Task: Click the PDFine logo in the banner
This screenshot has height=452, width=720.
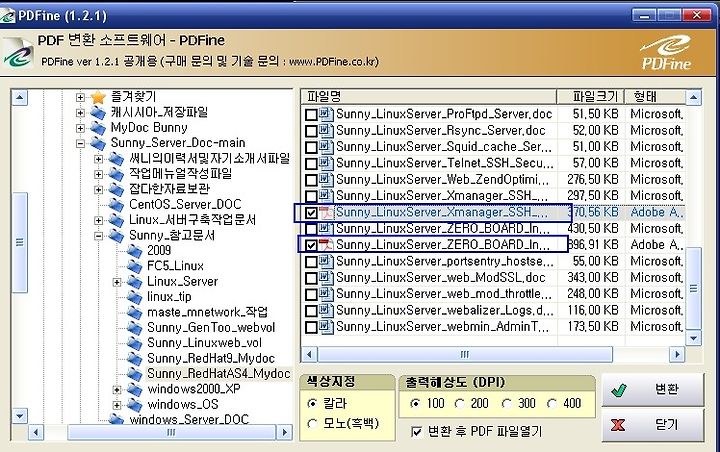Action: (667, 52)
